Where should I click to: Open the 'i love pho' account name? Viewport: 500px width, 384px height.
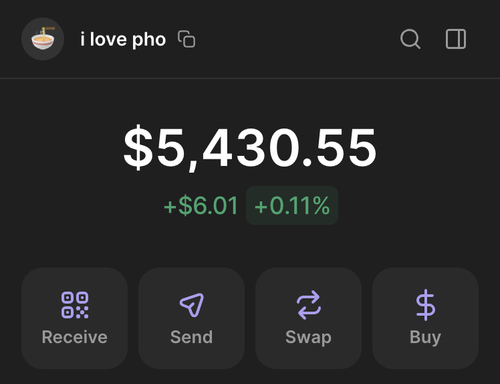pos(123,40)
